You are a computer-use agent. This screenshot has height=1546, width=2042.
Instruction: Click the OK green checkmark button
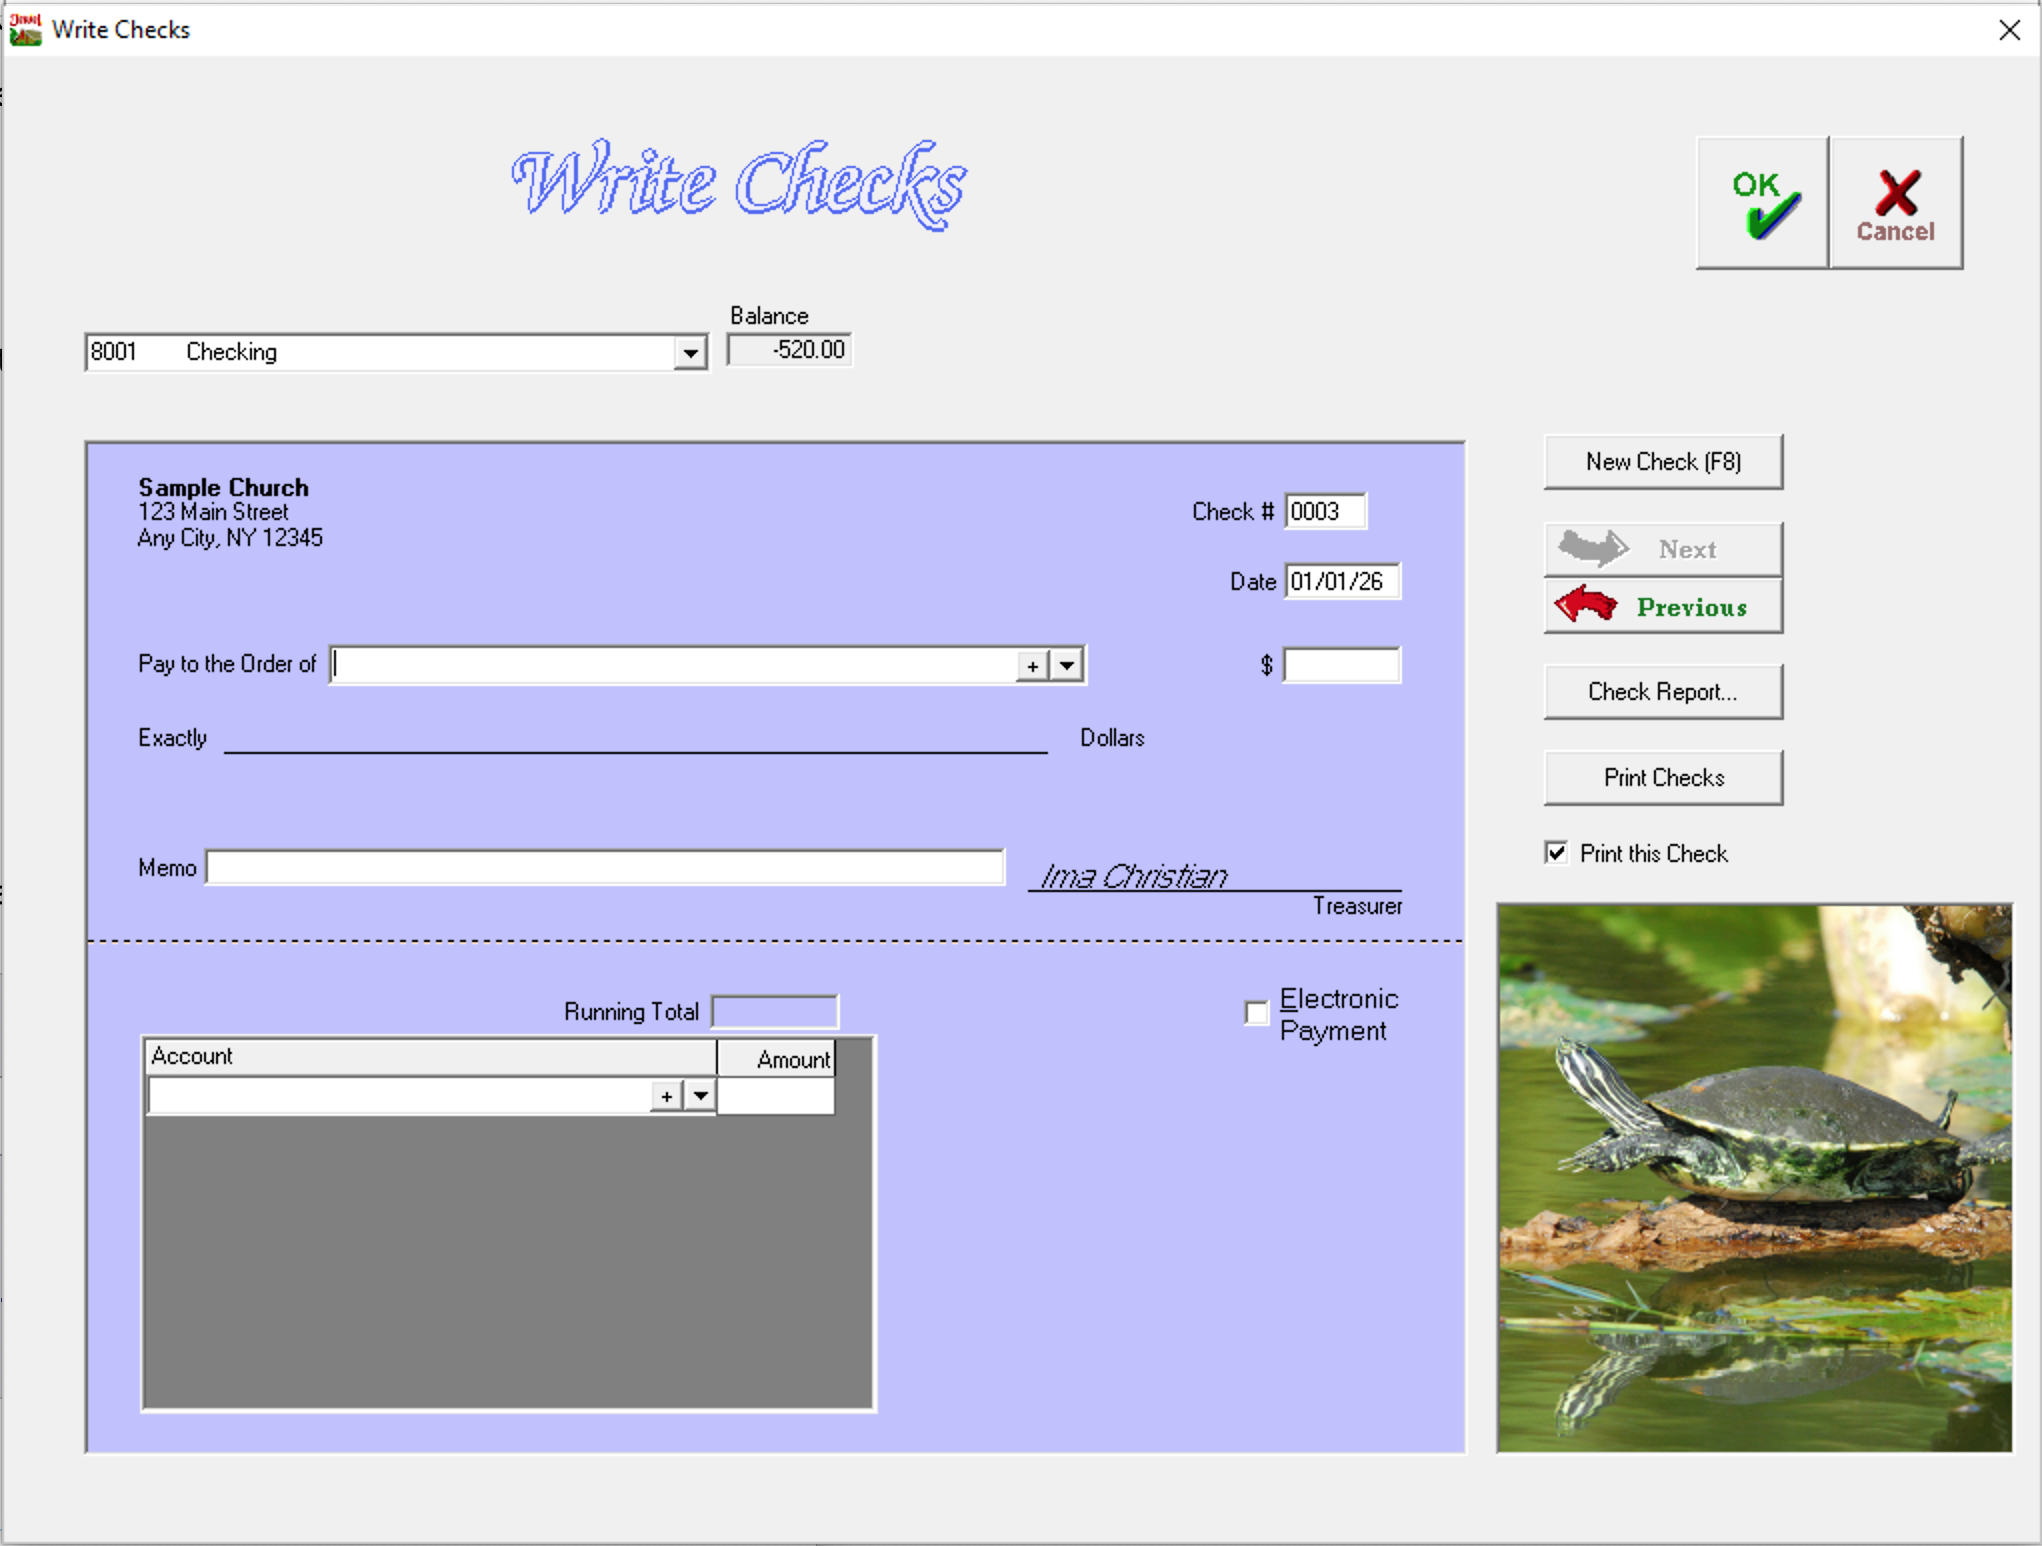click(1762, 203)
